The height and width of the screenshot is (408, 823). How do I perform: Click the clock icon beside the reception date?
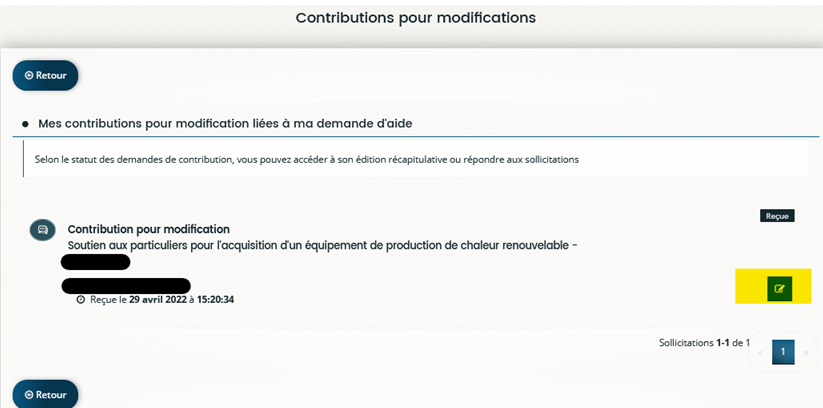coord(80,300)
